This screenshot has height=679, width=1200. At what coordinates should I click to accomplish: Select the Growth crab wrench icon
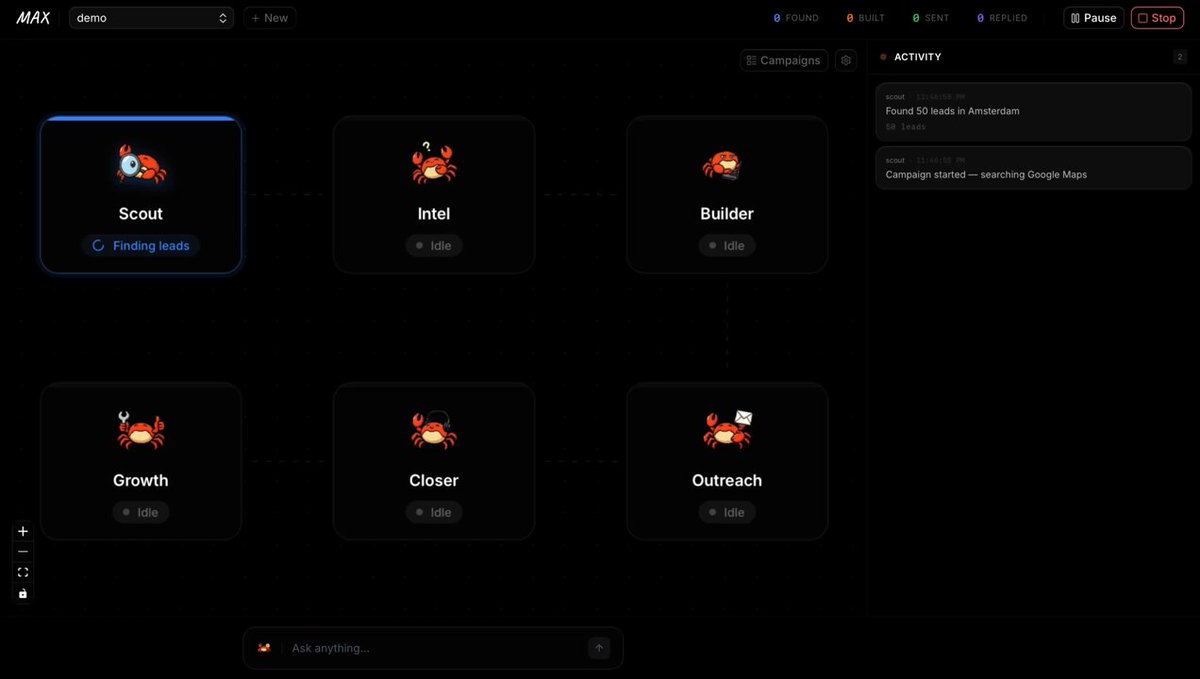click(141, 430)
